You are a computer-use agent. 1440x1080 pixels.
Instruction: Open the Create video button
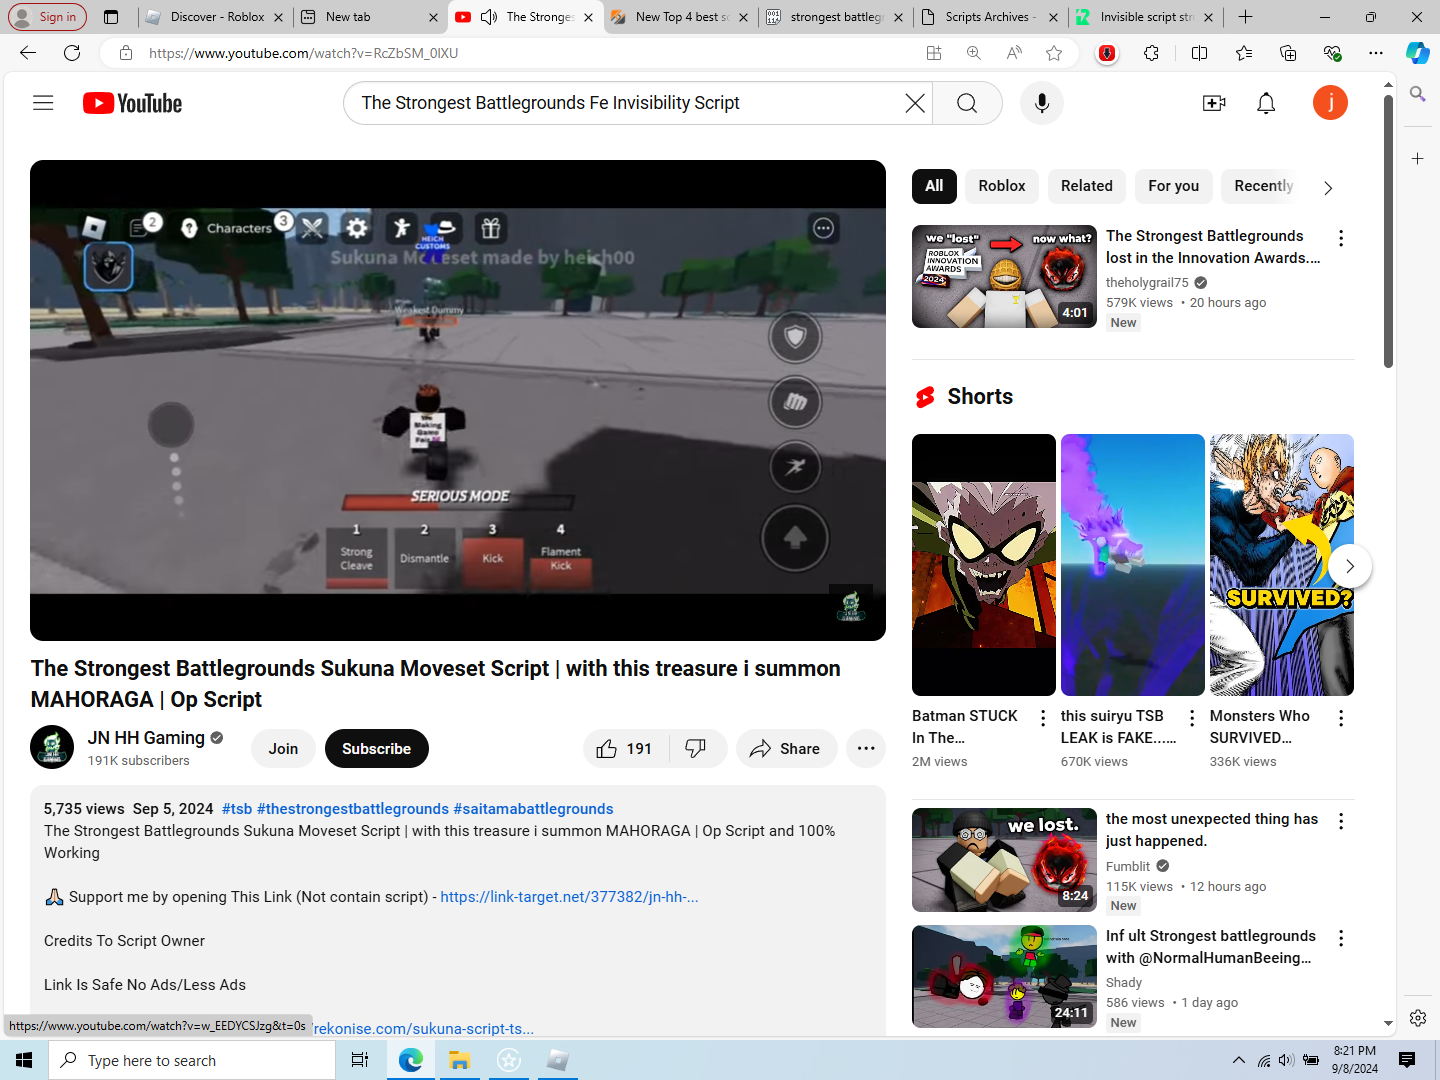[1214, 103]
